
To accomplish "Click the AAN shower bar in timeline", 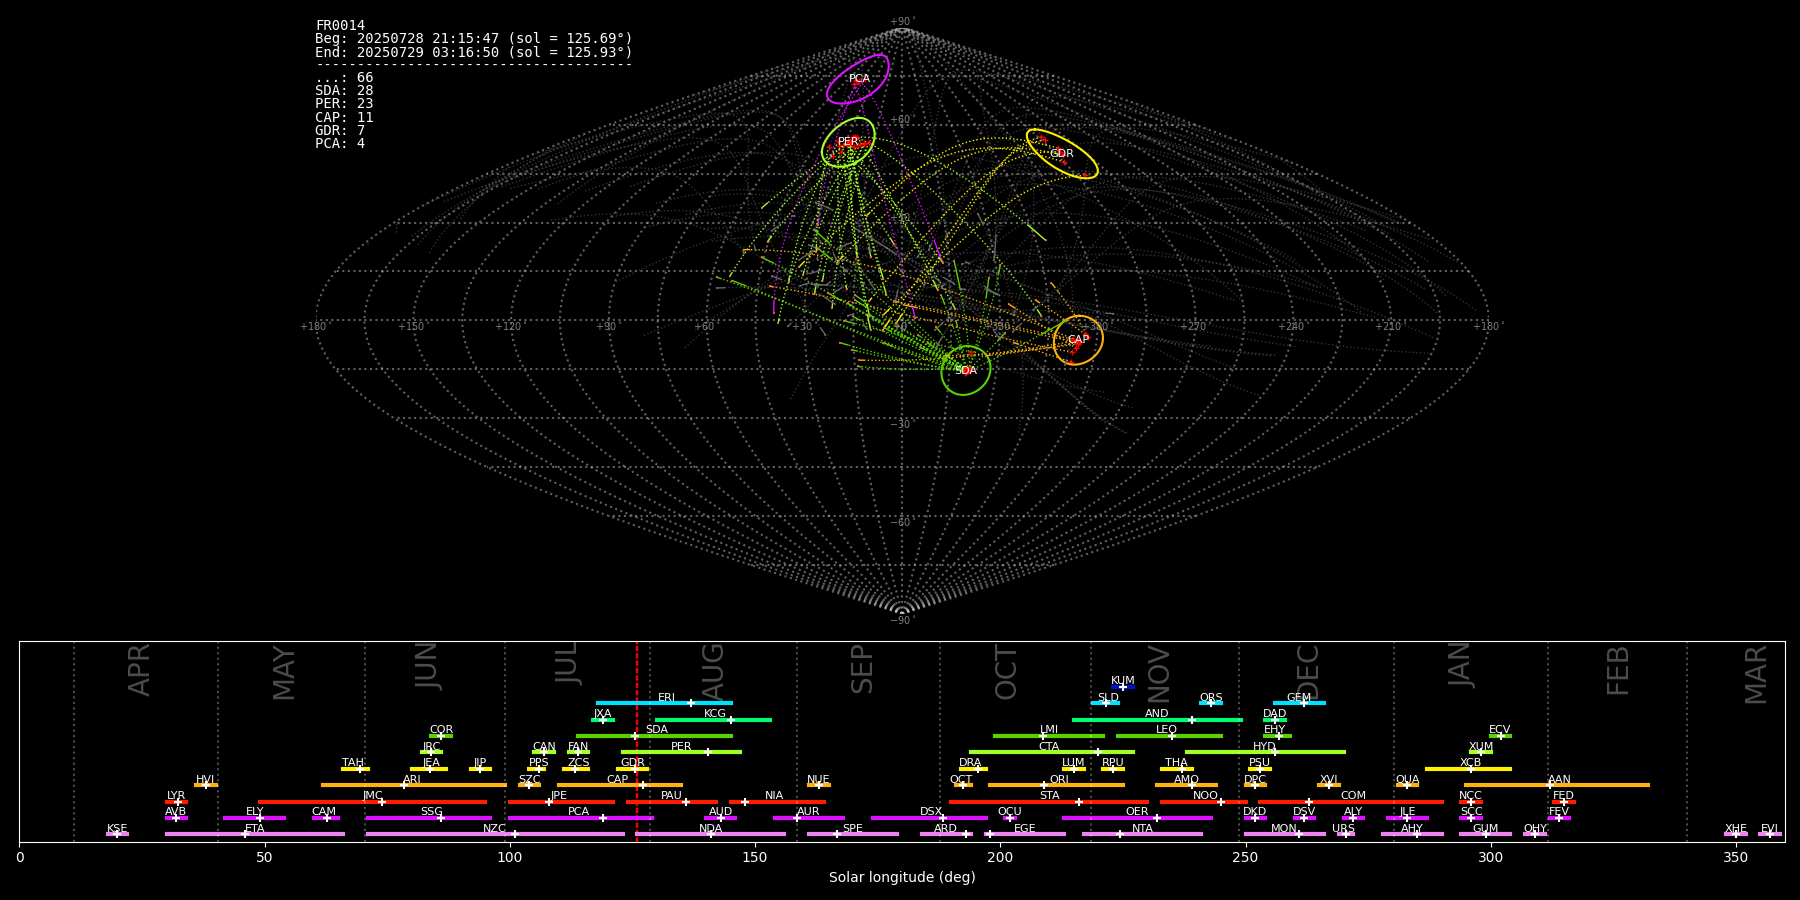I will pyautogui.click(x=1557, y=785).
